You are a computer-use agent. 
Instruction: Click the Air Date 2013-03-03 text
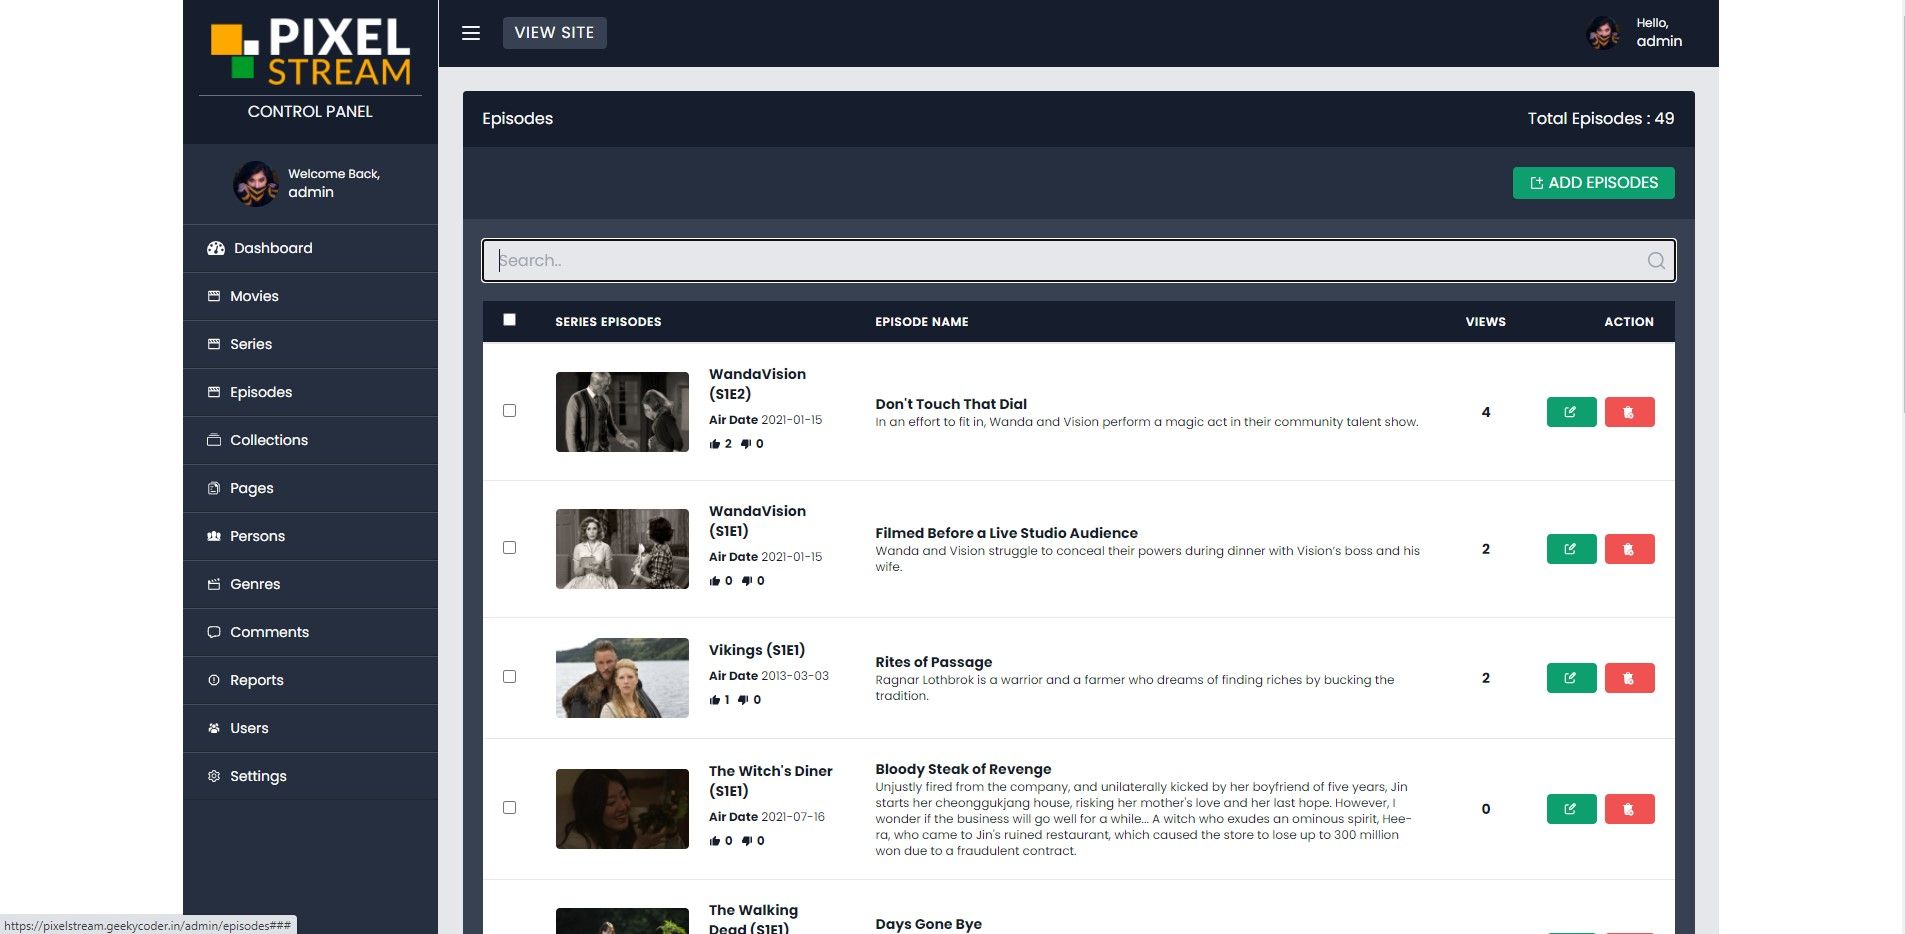[769, 676]
